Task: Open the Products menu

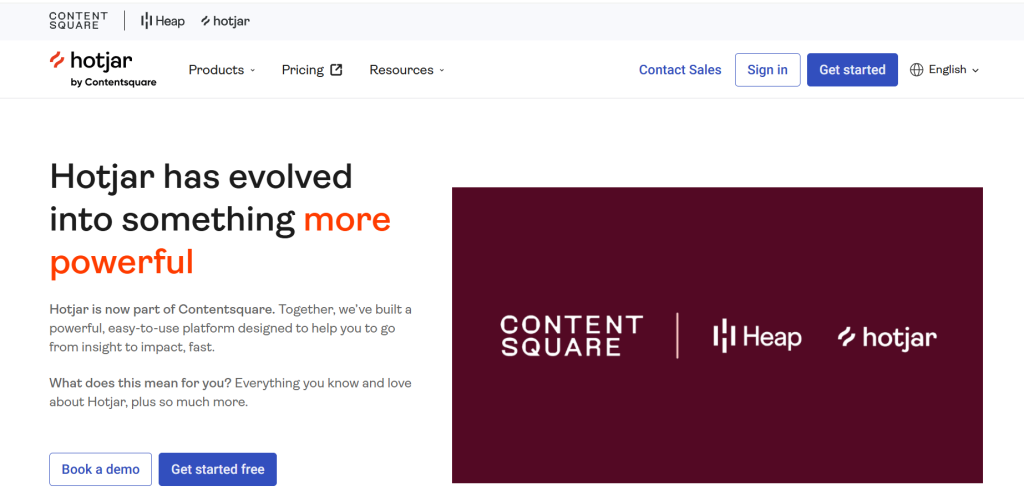Action: (x=216, y=70)
